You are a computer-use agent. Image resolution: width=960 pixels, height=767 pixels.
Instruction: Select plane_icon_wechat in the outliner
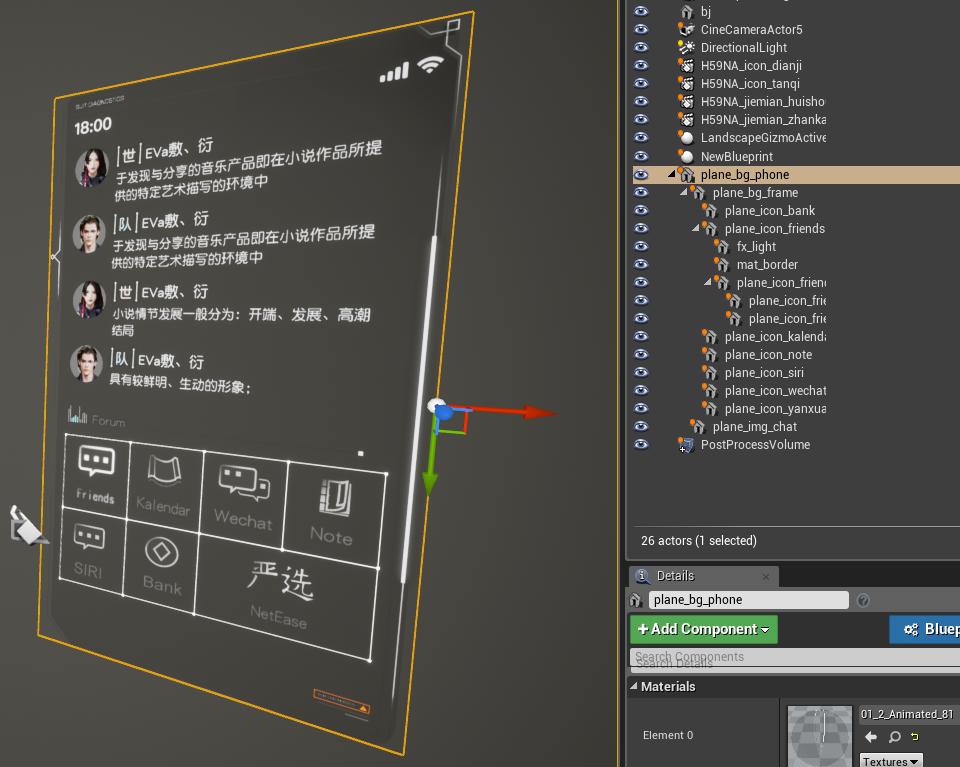[x=775, y=390]
